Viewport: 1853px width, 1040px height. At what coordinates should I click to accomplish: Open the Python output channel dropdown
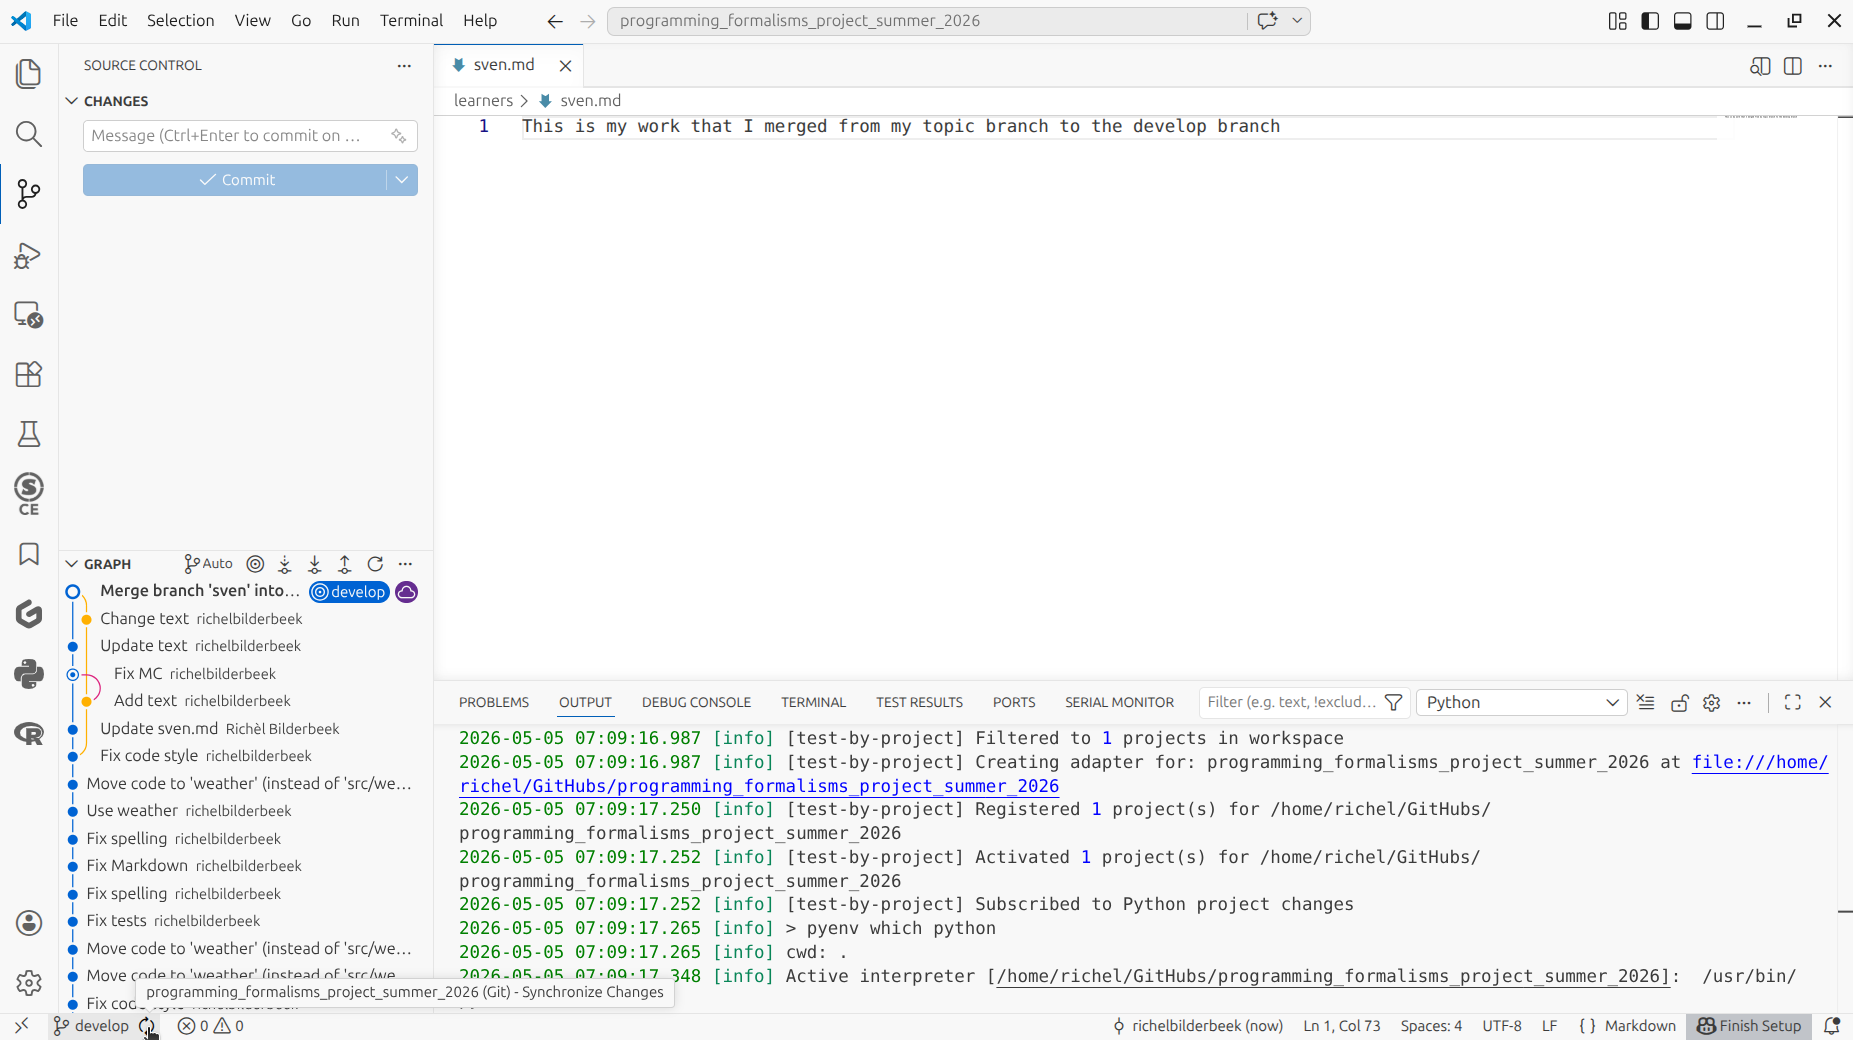click(x=1522, y=703)
